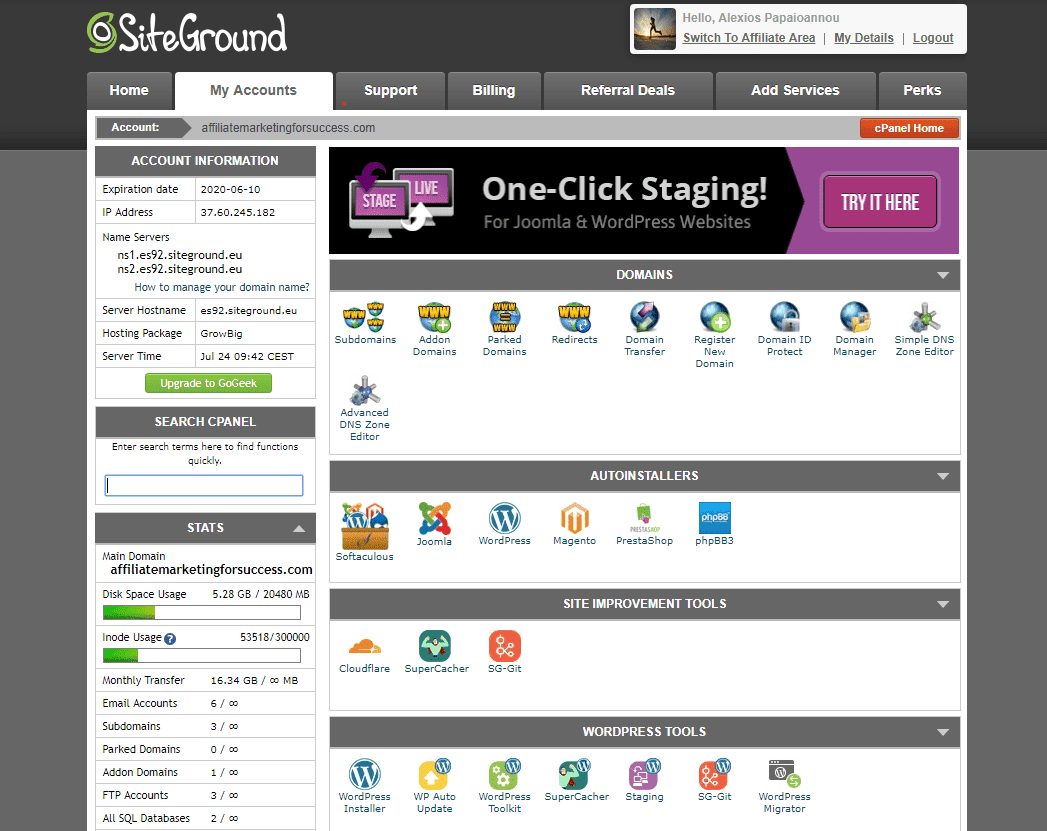
Task: Launch the Magento autoinstaller
Action: point(574,525)
